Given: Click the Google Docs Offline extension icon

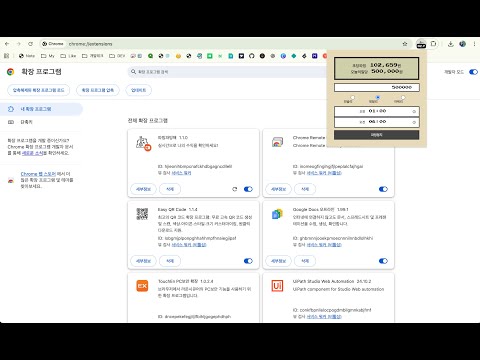Looking at the screenshot, I should click(277, 214).
